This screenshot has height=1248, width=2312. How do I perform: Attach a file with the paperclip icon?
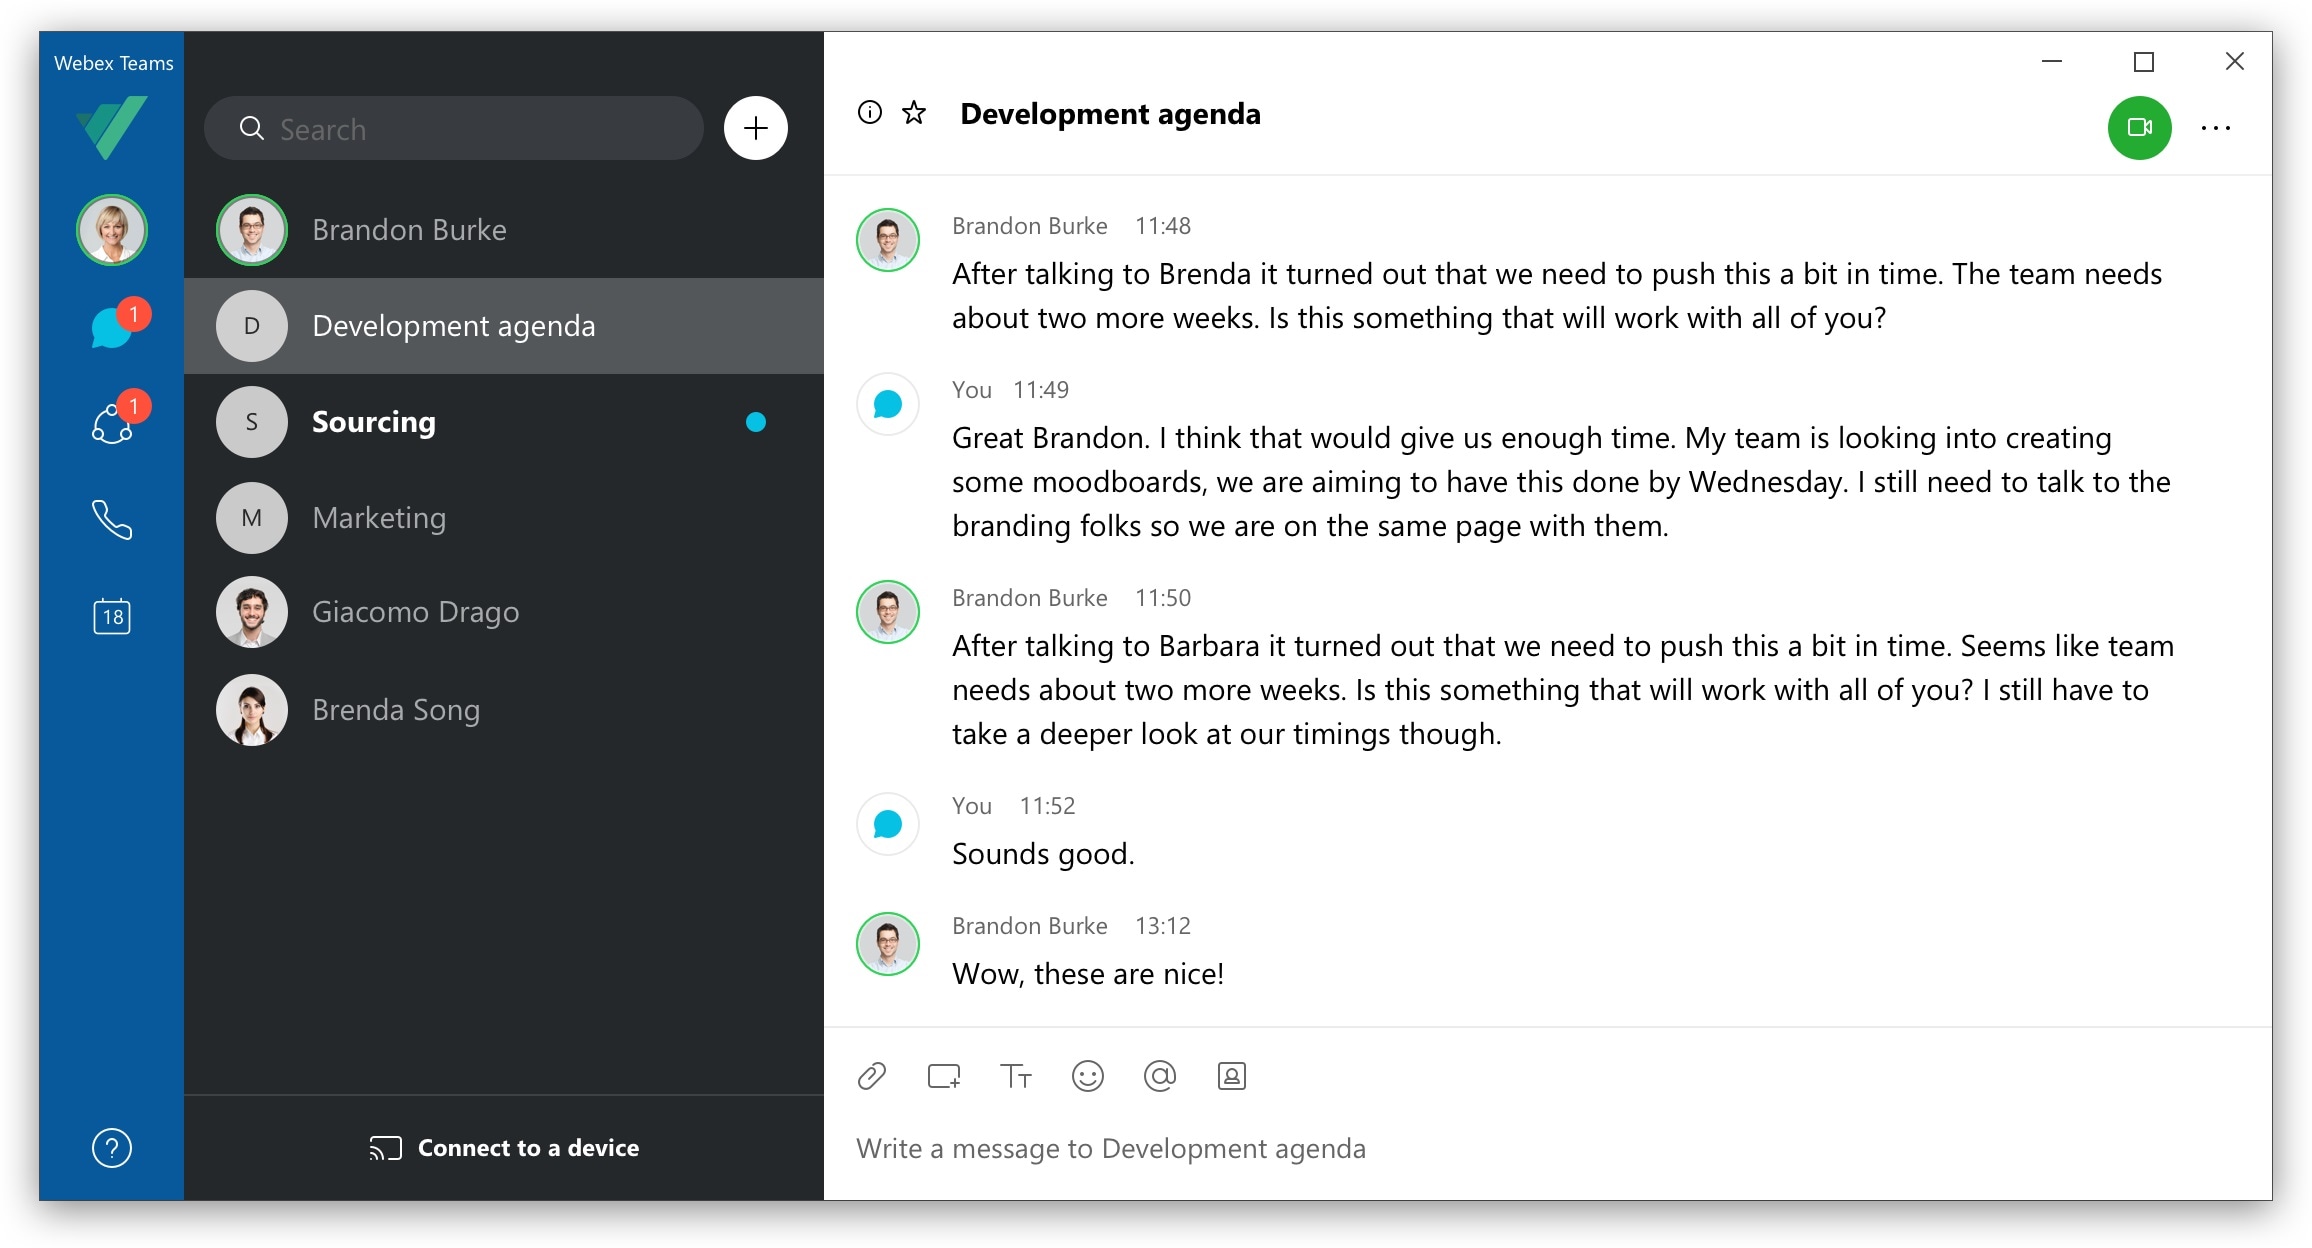pyautogui.click(x=872, y=1076)
